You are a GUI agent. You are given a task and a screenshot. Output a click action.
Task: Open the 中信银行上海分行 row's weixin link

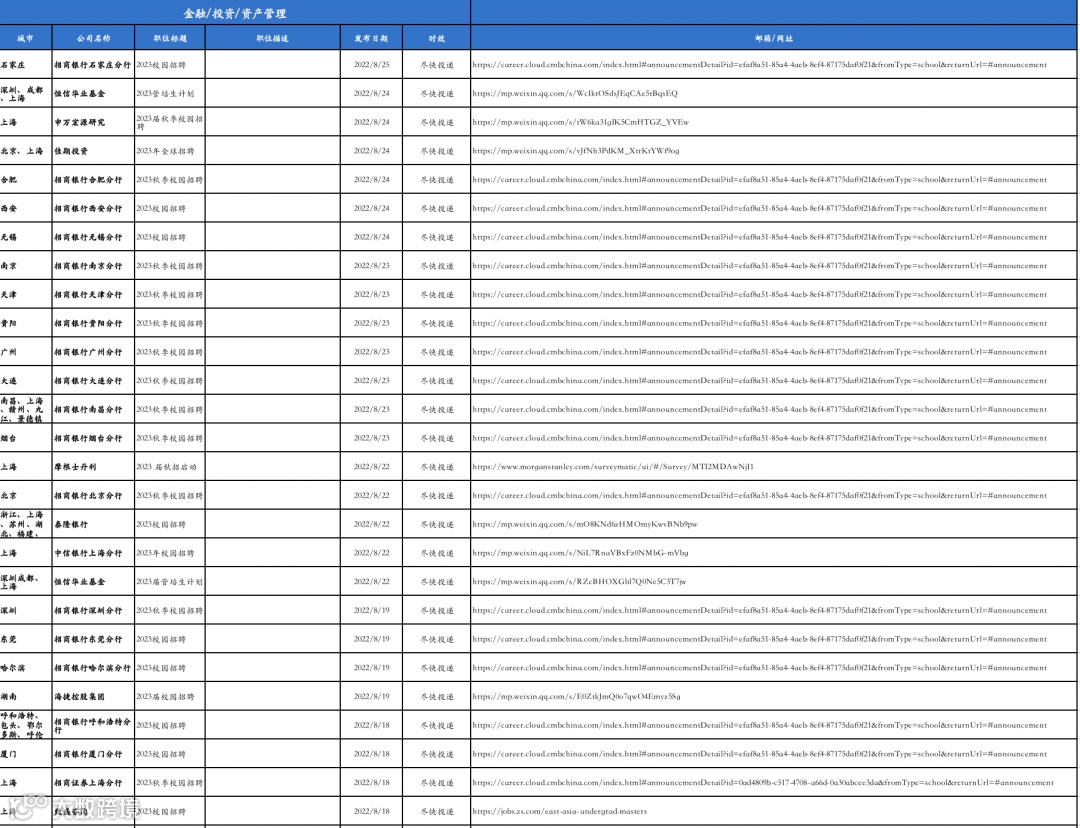(x=581, y=553)
